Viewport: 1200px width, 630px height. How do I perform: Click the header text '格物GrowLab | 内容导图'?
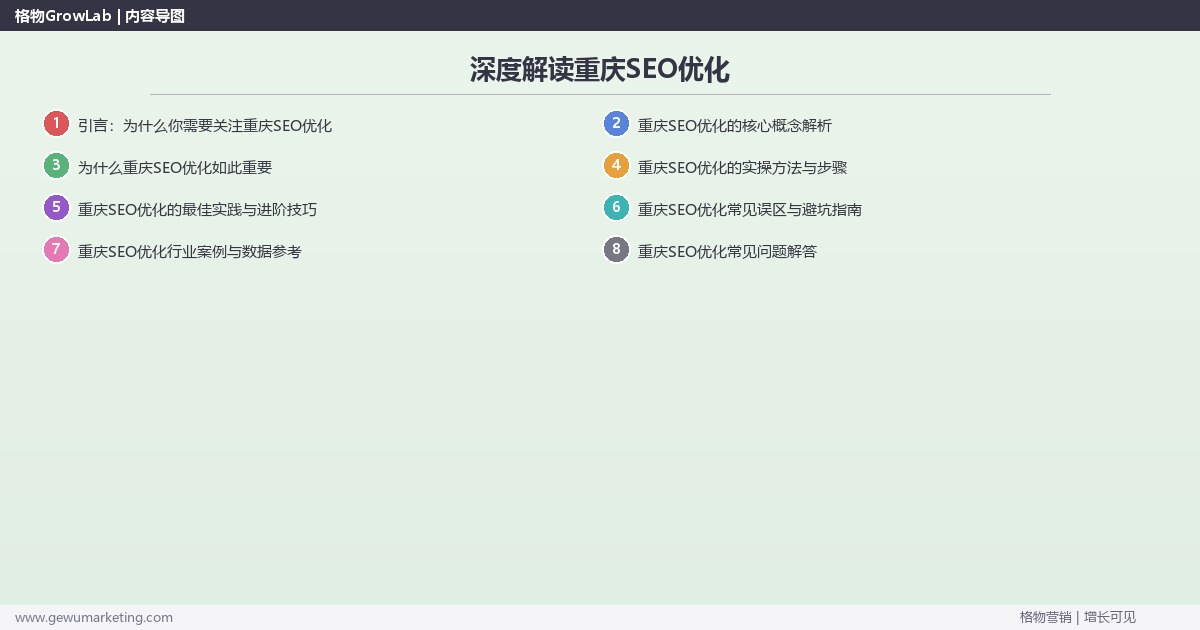pyautogui.click(x=100, y=16)
